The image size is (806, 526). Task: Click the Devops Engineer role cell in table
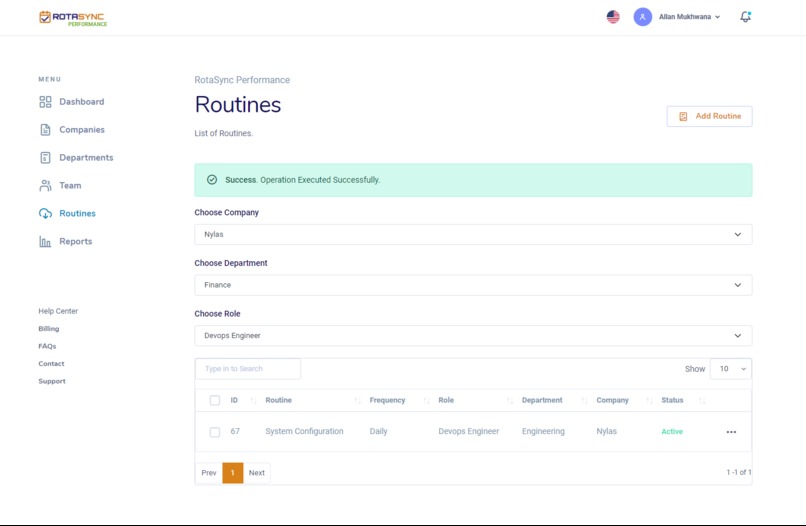pos(469,431)
